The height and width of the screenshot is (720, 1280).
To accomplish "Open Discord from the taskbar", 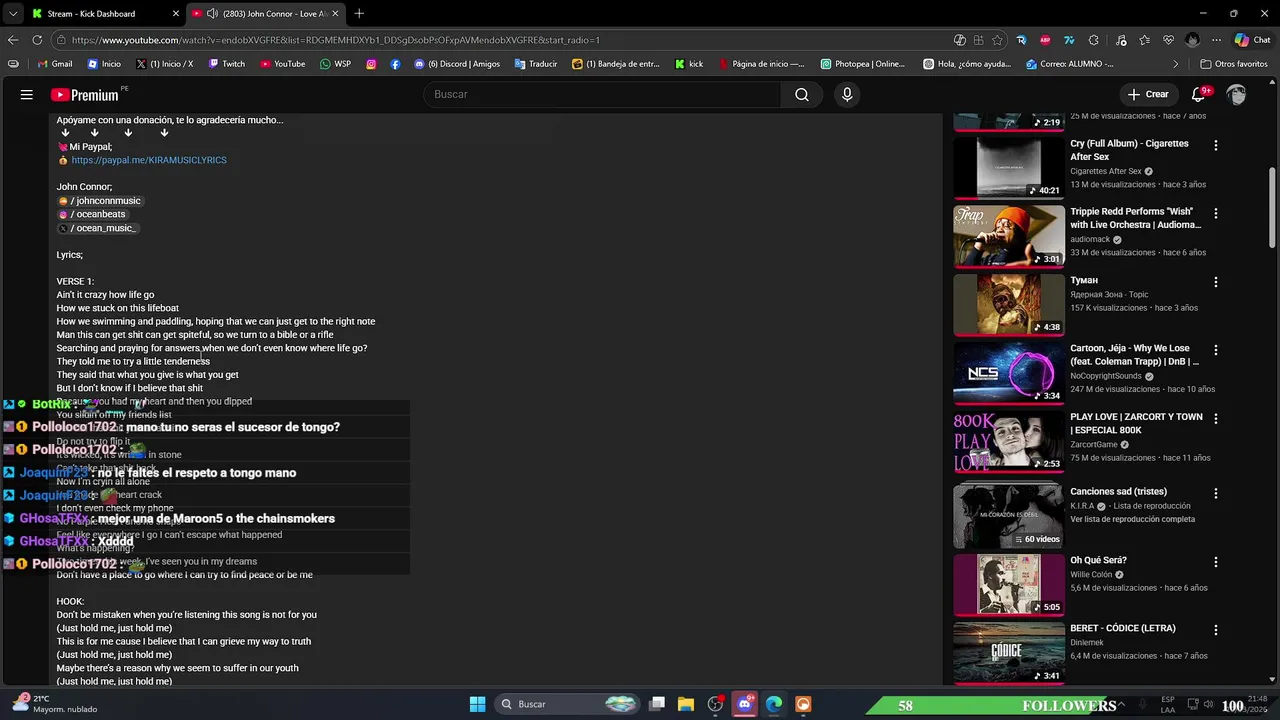I will click(x=744, y=704).
